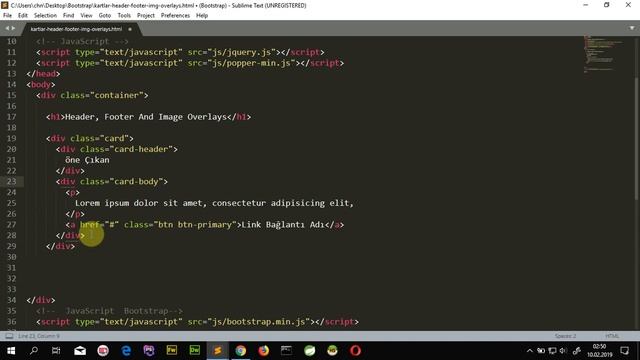Screen dimensions: 640x360
Task: Open the pen/link tray icon beside volume
Action: [x=576, y=351]
